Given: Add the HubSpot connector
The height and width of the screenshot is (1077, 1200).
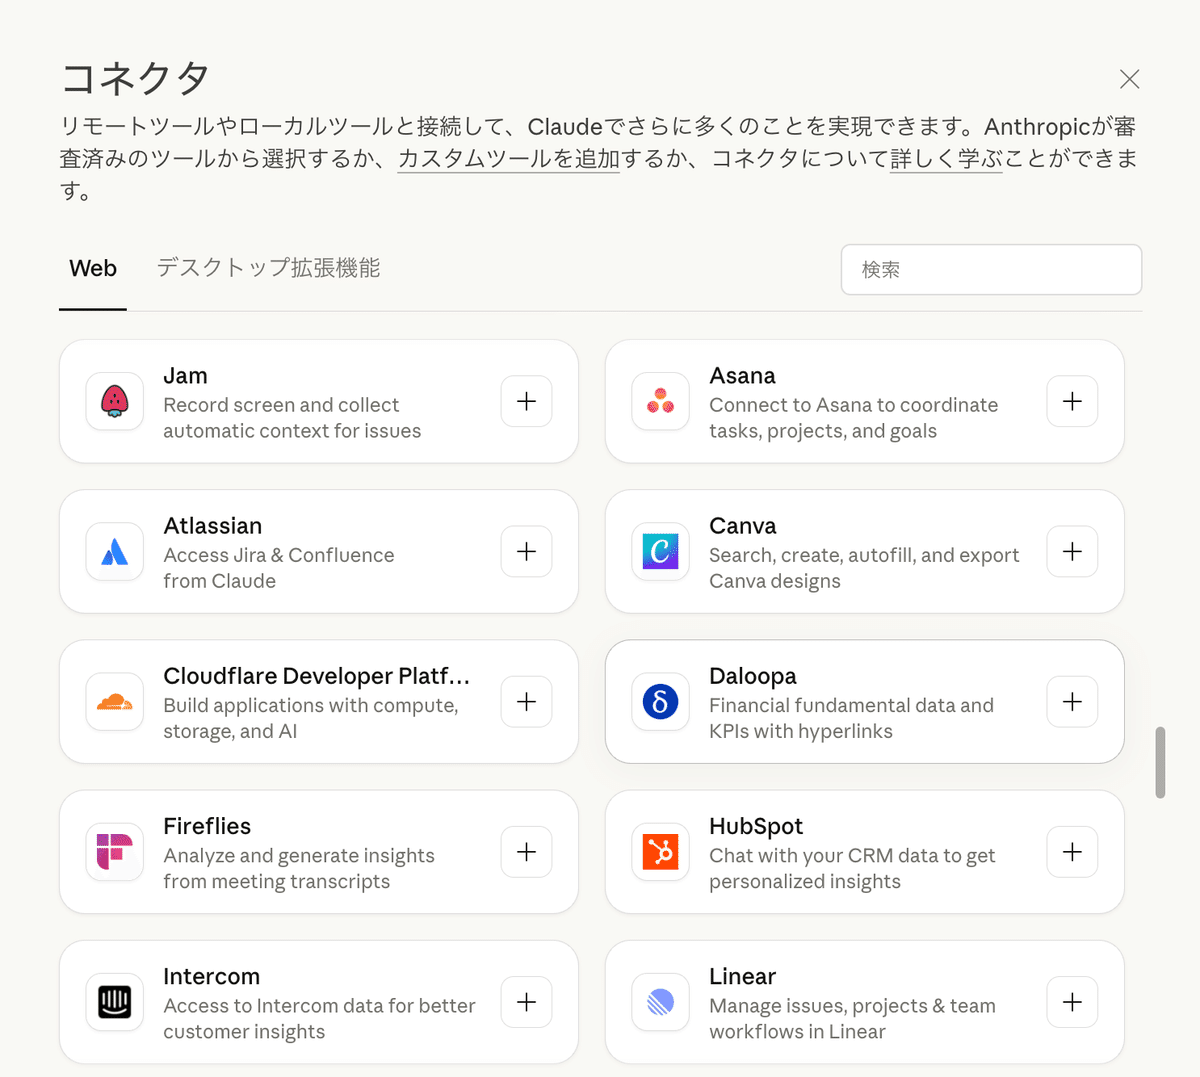Looking at the screenshot, I should (1072, 852).
